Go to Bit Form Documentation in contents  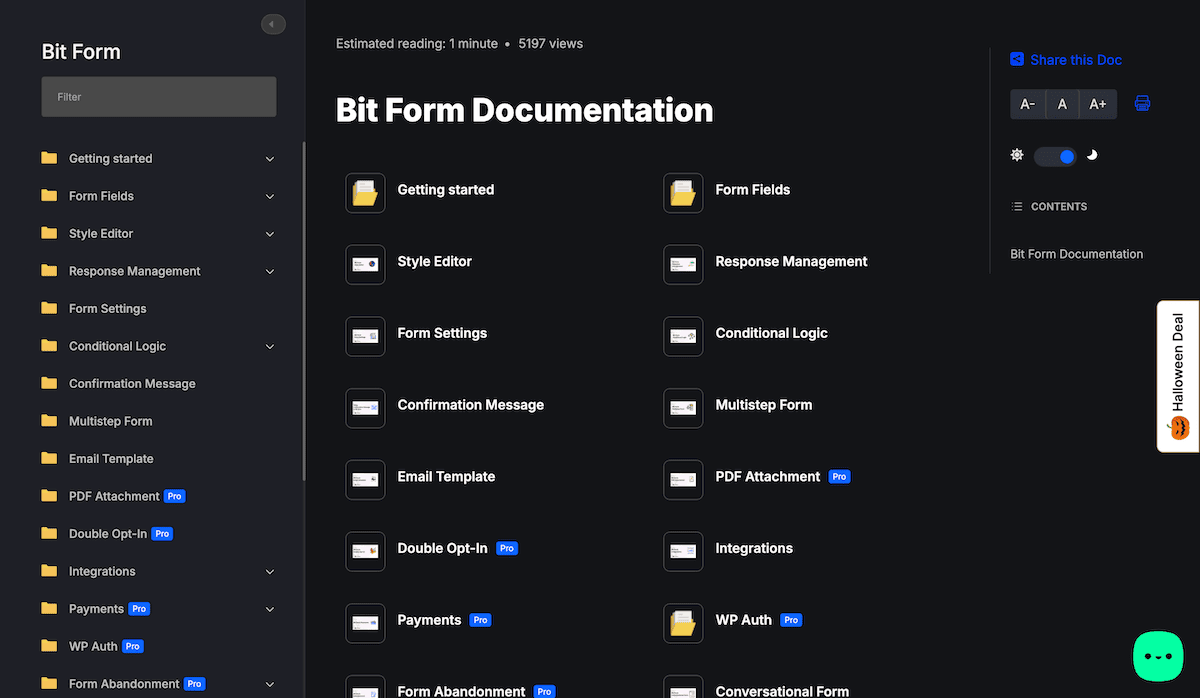[1077, 254]
